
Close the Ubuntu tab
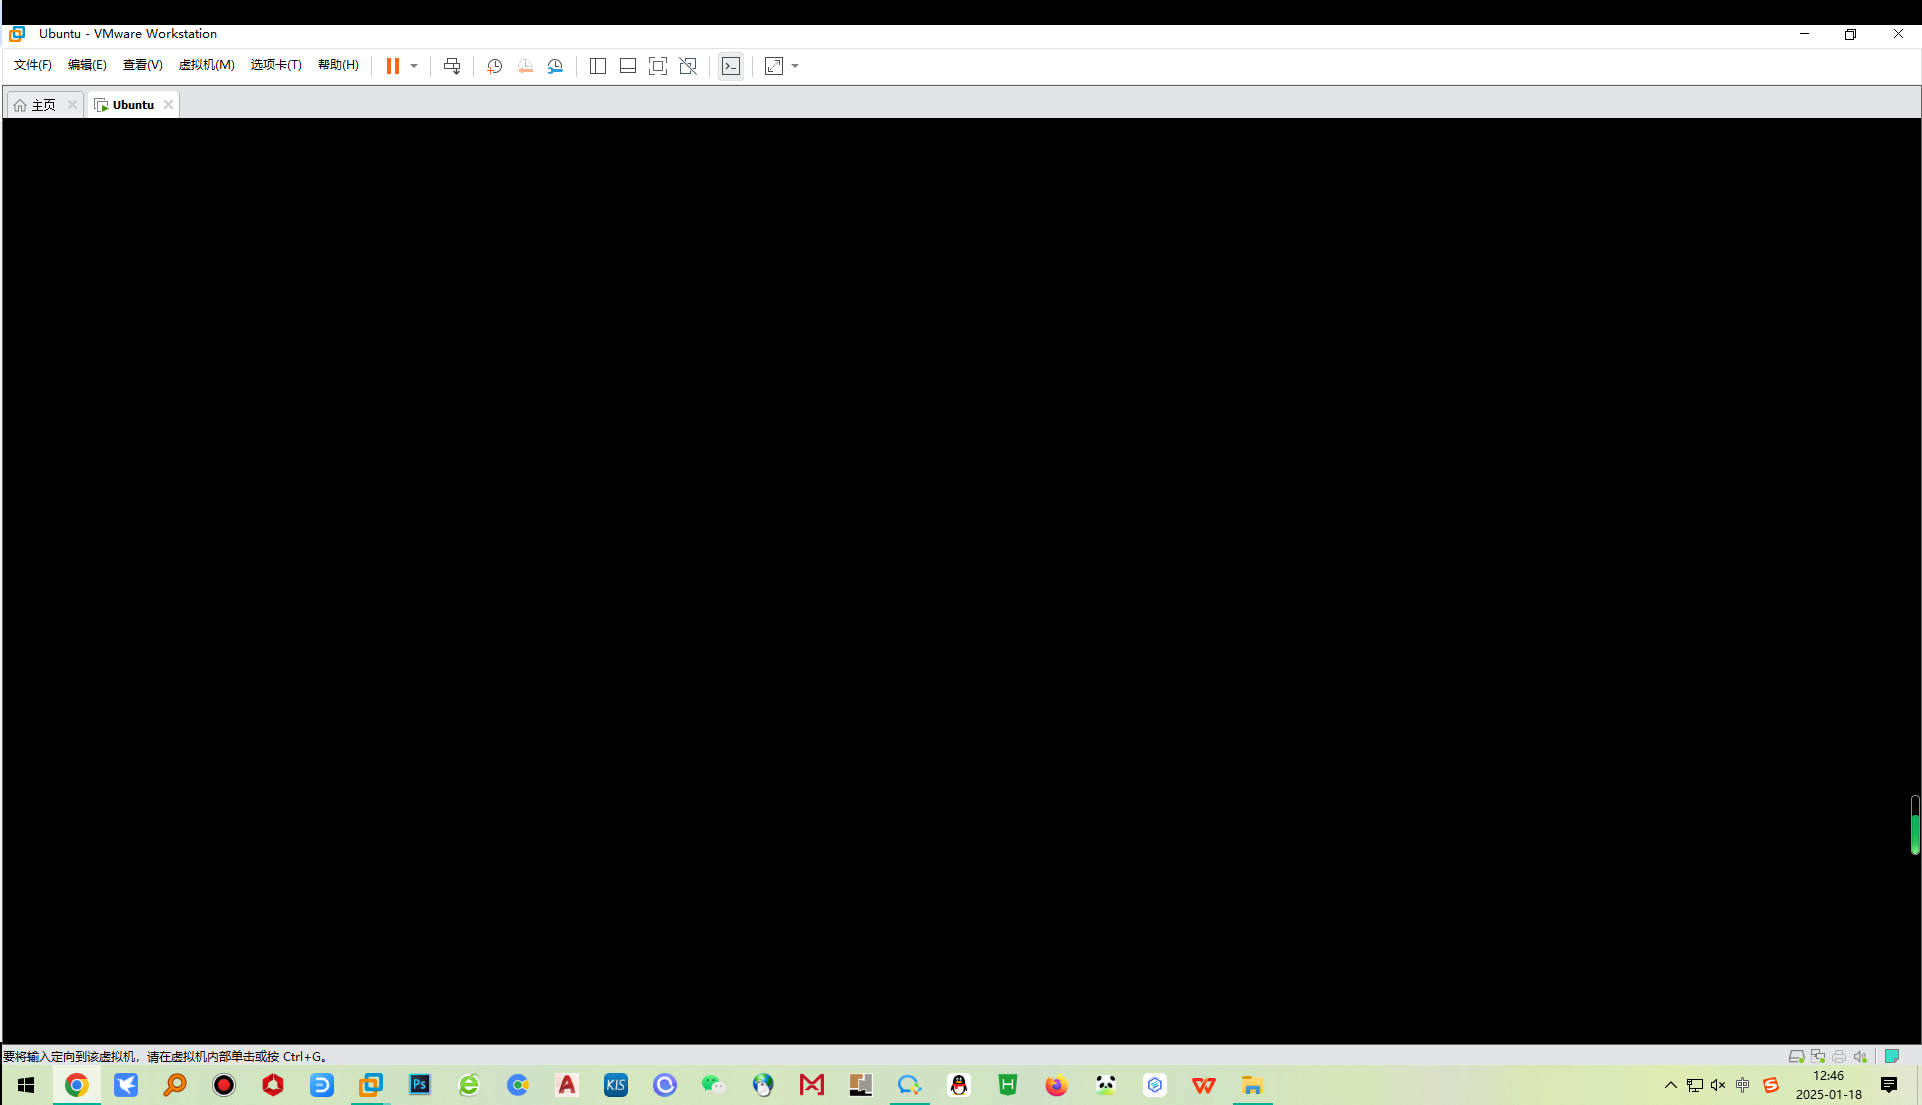coord(168,104)
